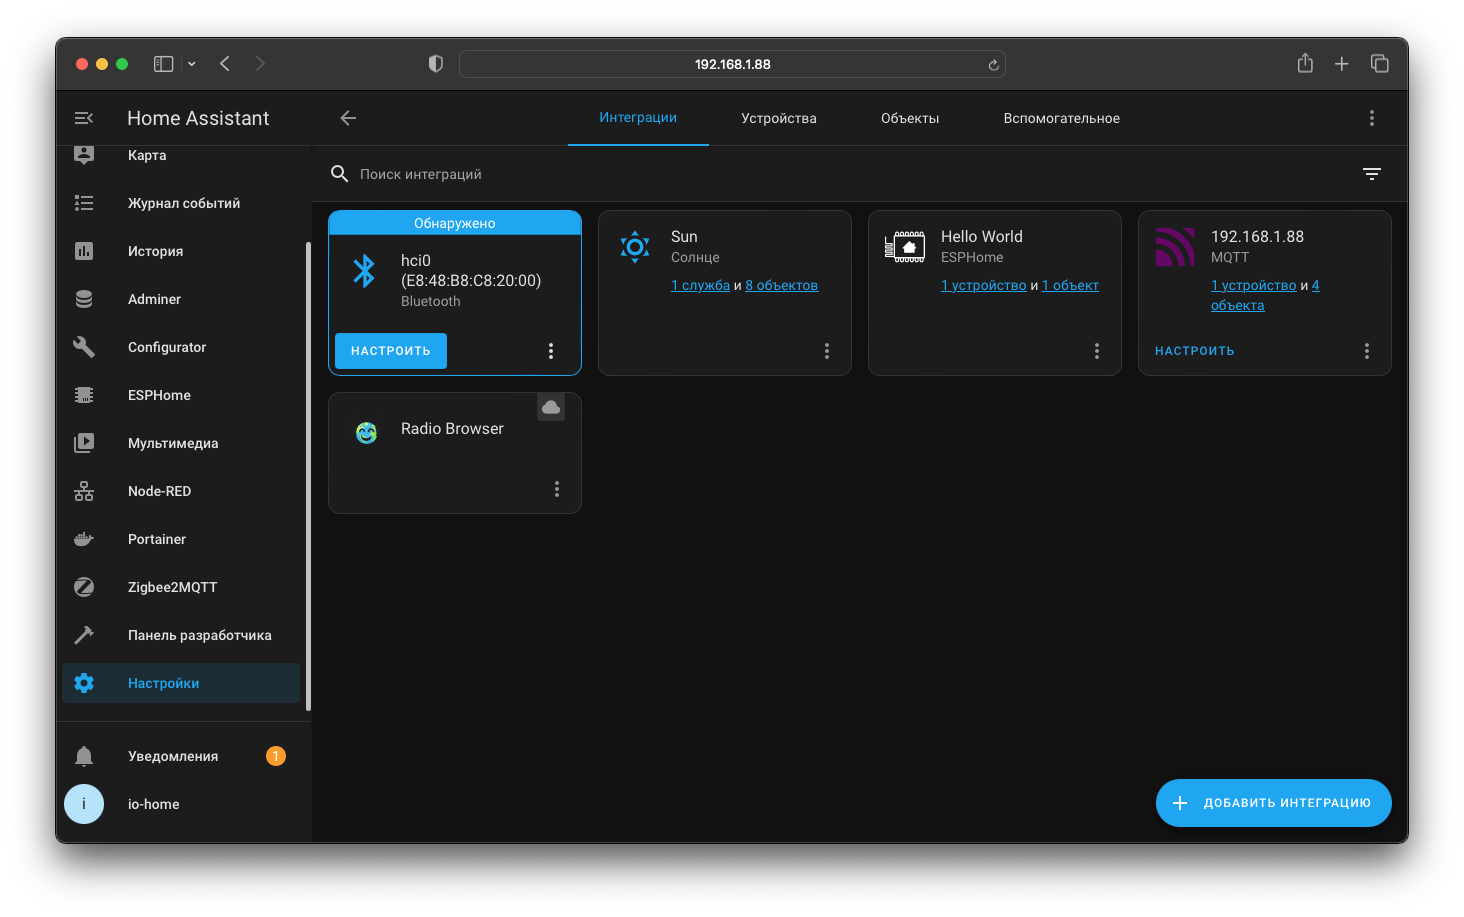Image resolution: width=1464 pixels, height=917 pixels.
Task: Open the Sun 8 объектов link
Action: point(781,285)
